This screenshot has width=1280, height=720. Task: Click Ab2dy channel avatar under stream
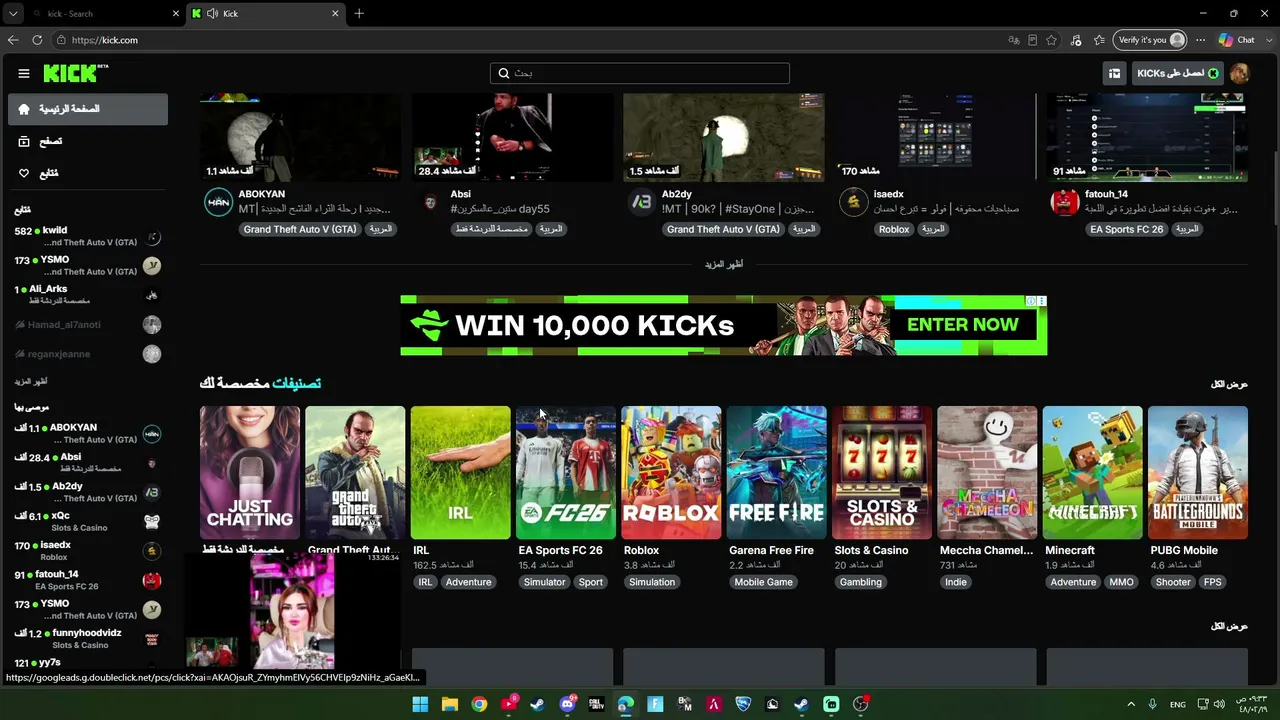[641, 202]
